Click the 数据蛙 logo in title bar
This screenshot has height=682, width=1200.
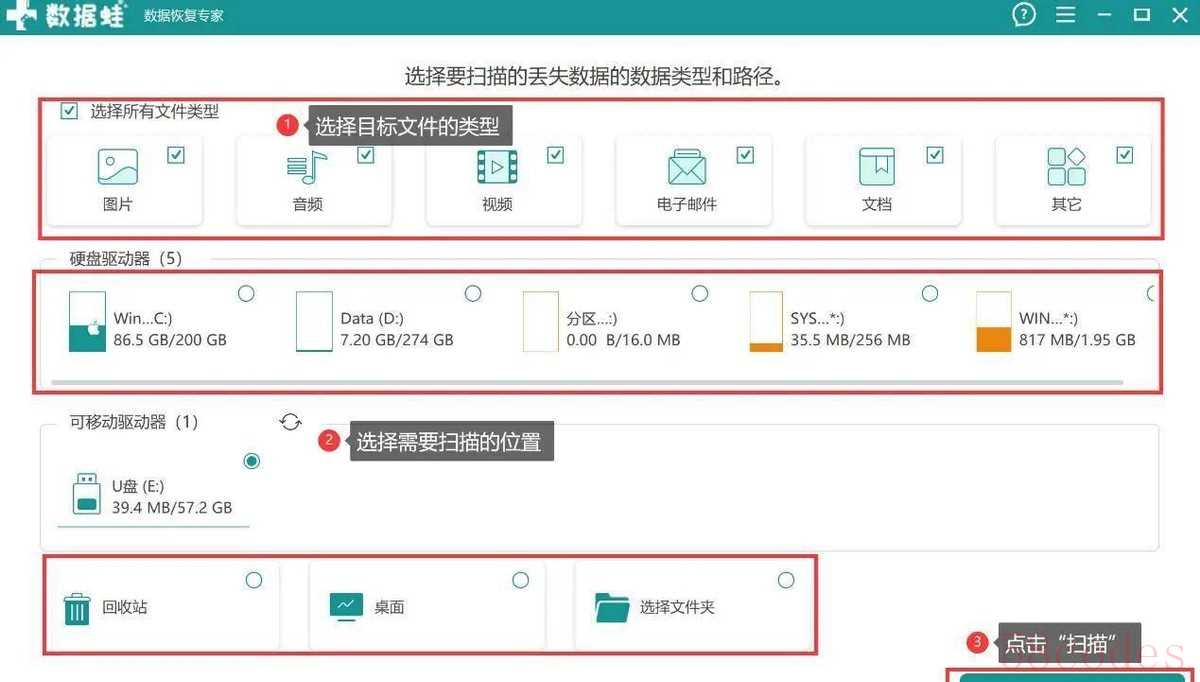[x=65, y=15]
